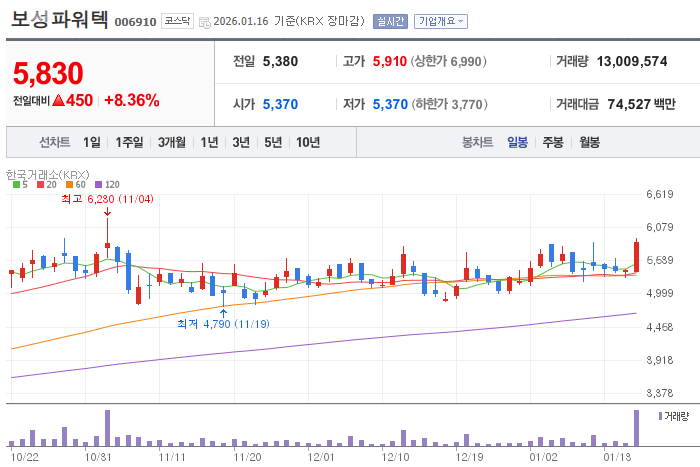Click the green 5-day moving average swatch
The width and height of the screenshot is (700, 467).
coord(17,184)
